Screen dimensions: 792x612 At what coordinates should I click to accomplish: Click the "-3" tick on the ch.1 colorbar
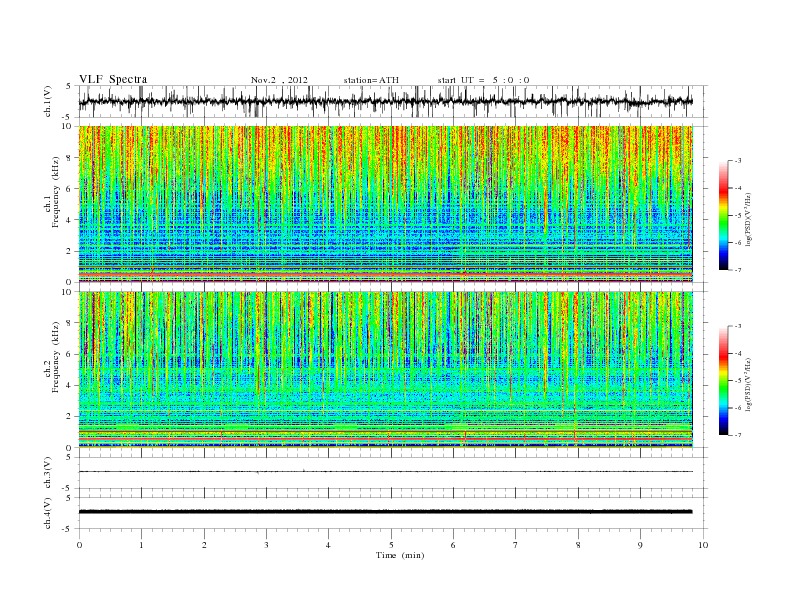coord(737,161)
